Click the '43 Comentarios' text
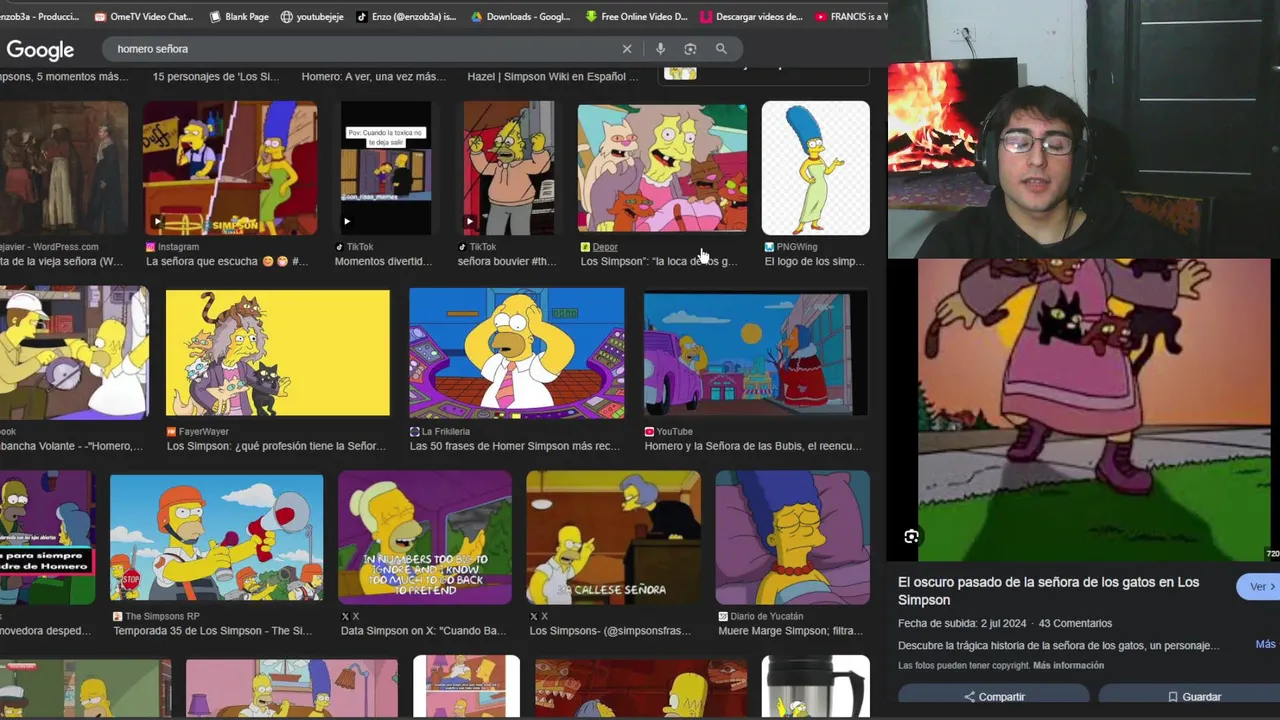1280x720 pixels. tap(1075, 623)
